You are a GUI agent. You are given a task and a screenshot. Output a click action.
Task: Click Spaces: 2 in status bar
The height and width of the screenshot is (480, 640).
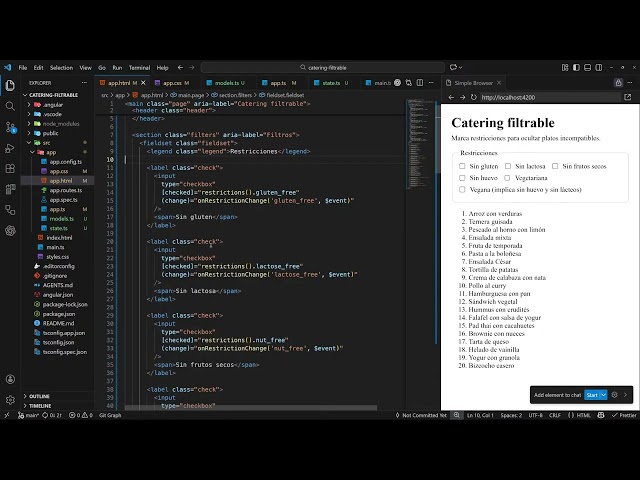pos(511,415)
